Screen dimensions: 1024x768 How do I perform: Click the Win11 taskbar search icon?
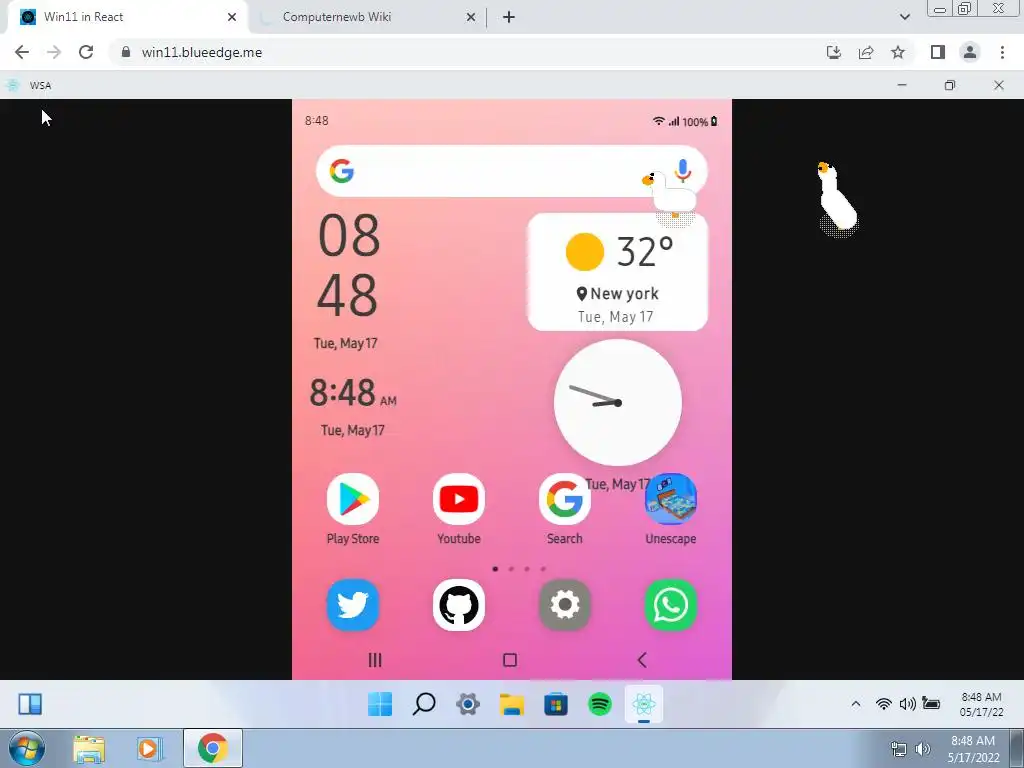[424, 704]
